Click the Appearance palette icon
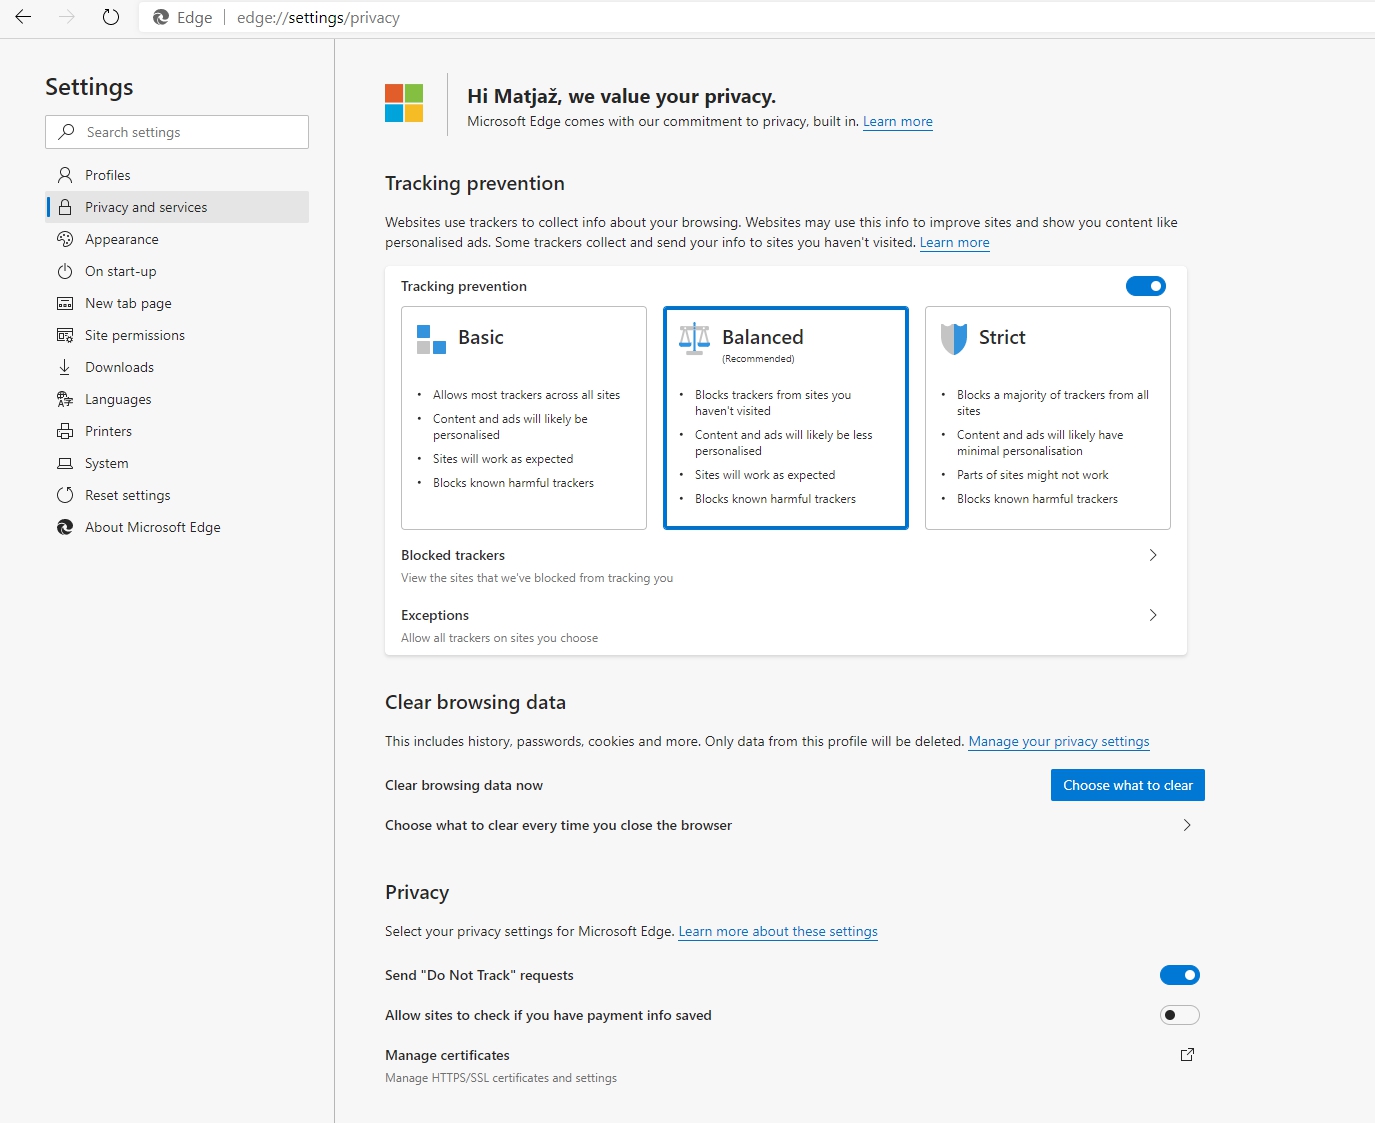This screenshot has width=1375, height=1123. coord(65,239)
